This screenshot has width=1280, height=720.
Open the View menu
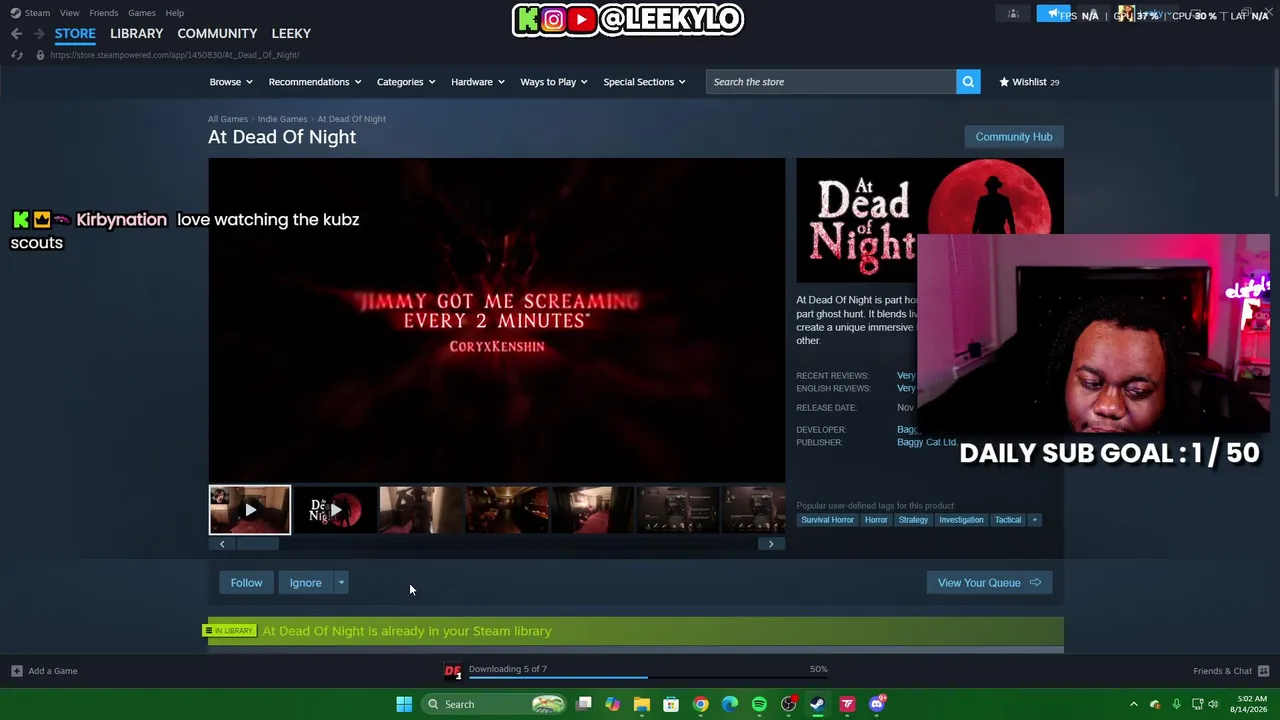69,13
